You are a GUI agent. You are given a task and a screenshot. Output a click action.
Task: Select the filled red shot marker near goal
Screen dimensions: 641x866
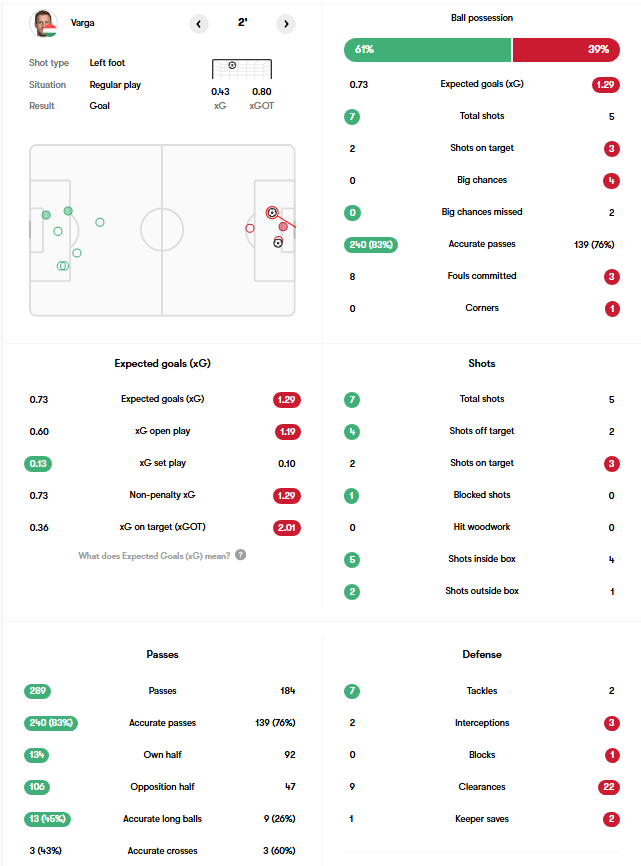283,226
